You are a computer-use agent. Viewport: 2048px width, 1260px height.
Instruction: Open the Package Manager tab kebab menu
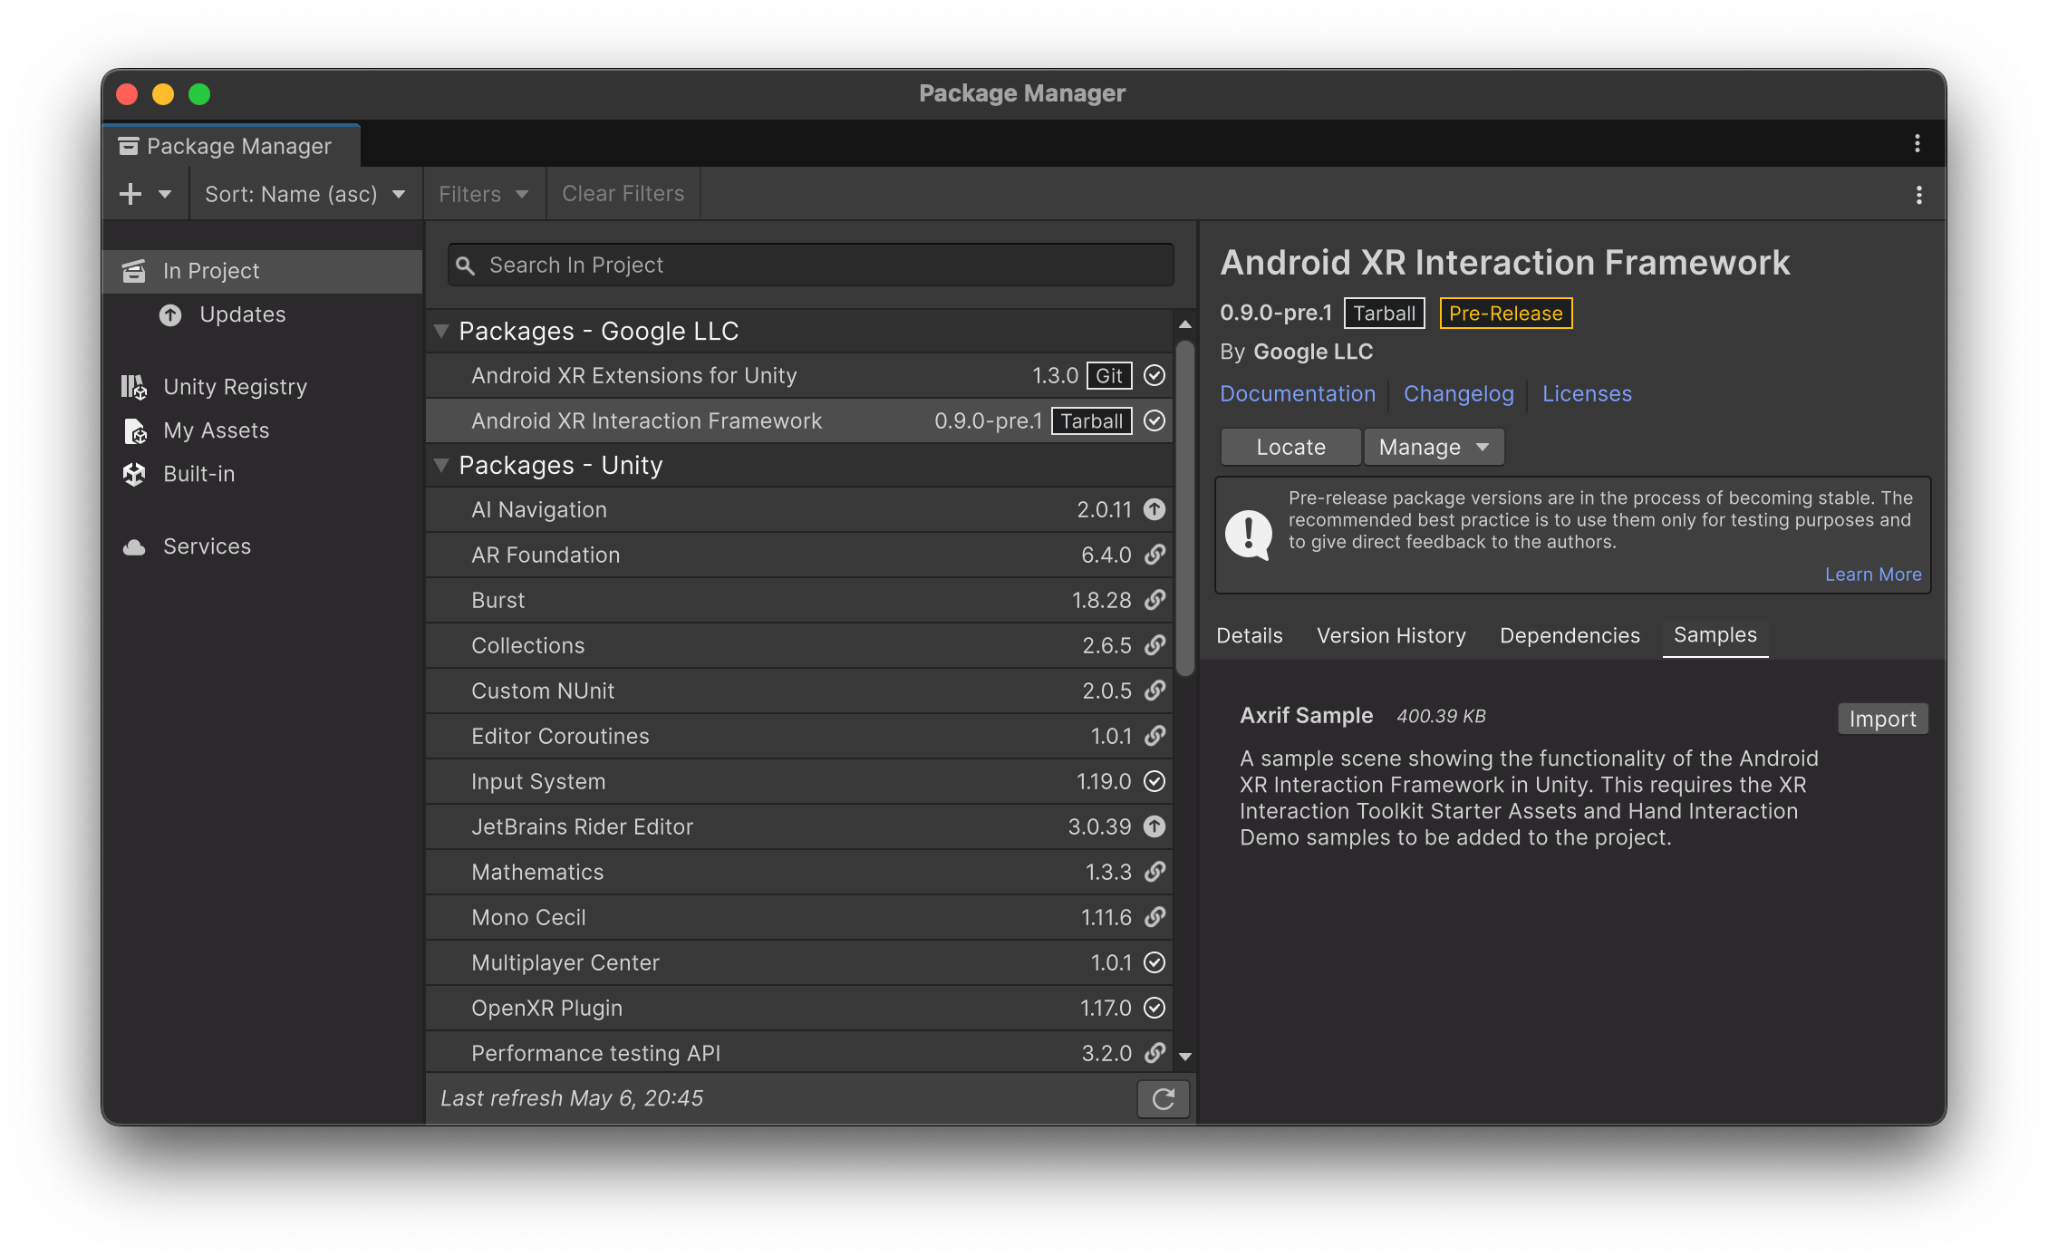(1917, 144)
